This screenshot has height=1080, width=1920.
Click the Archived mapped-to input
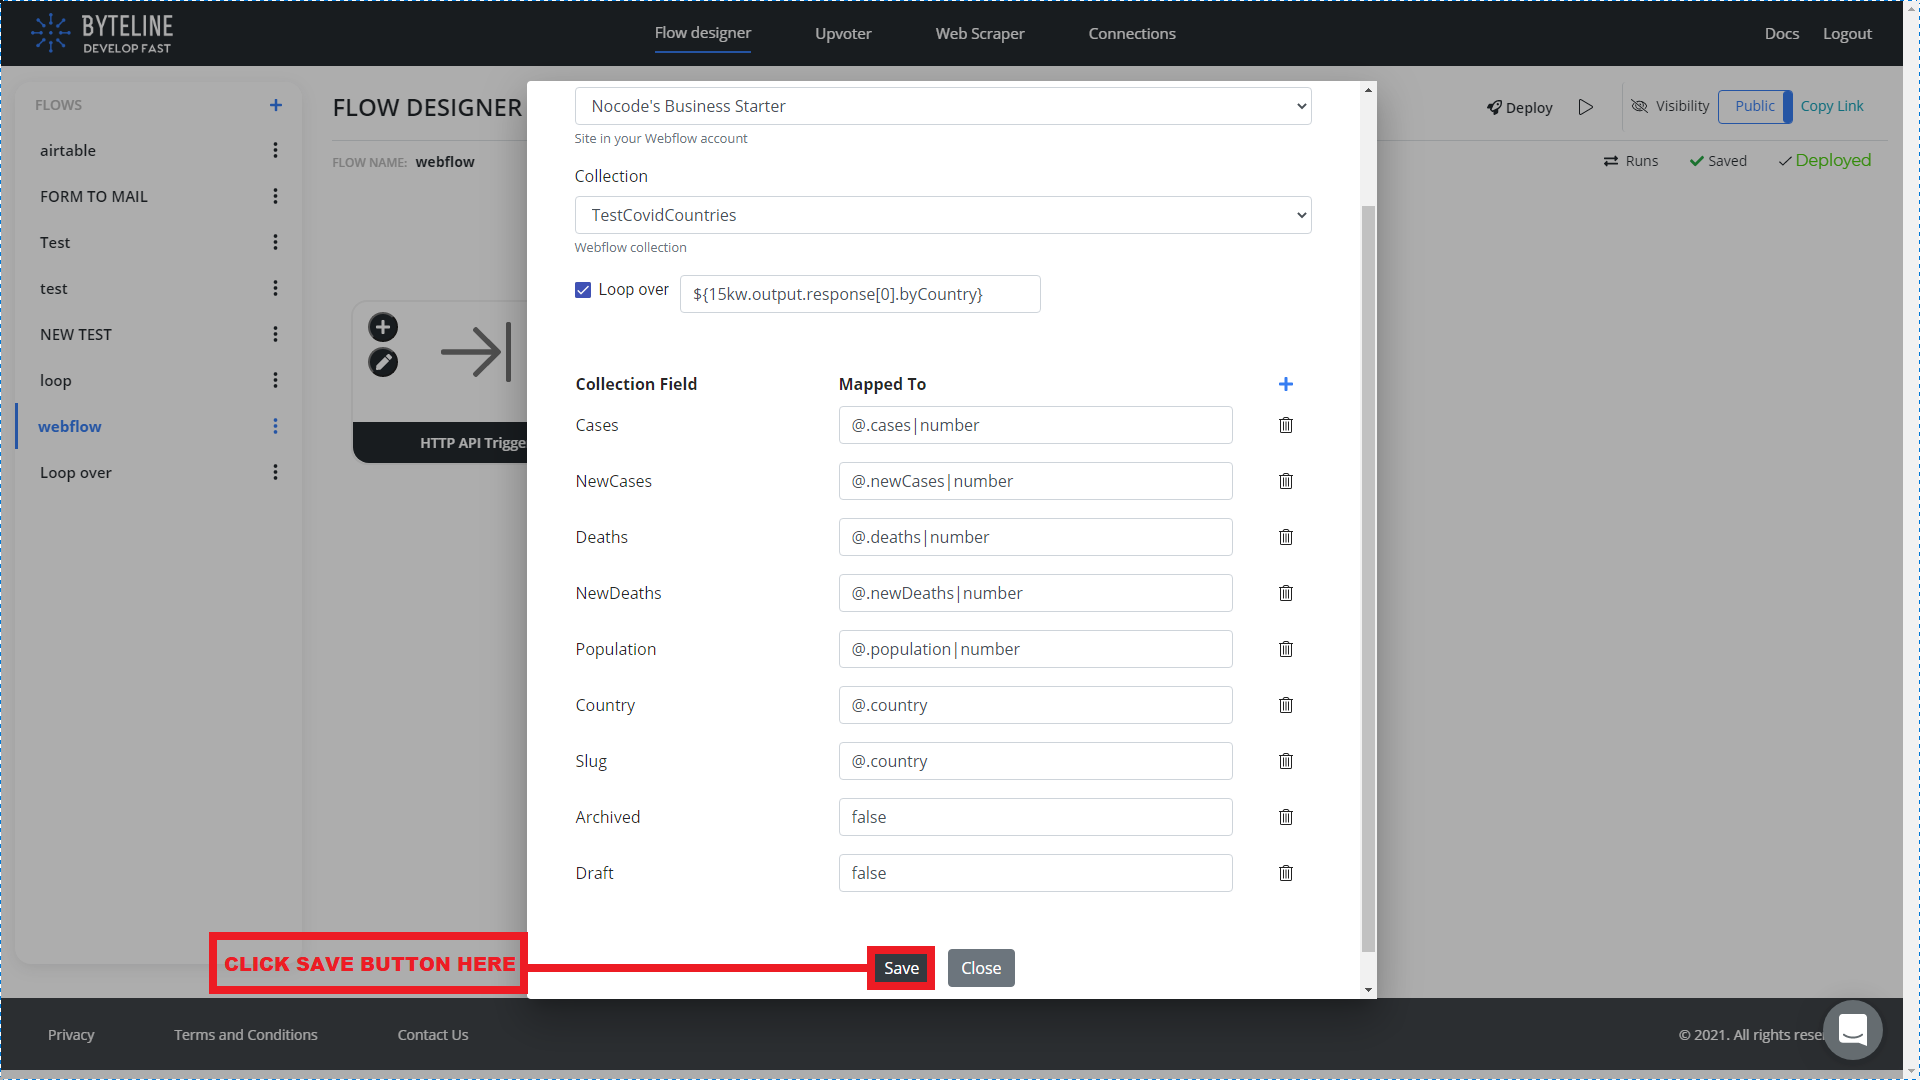click(x=1035, y=817)
